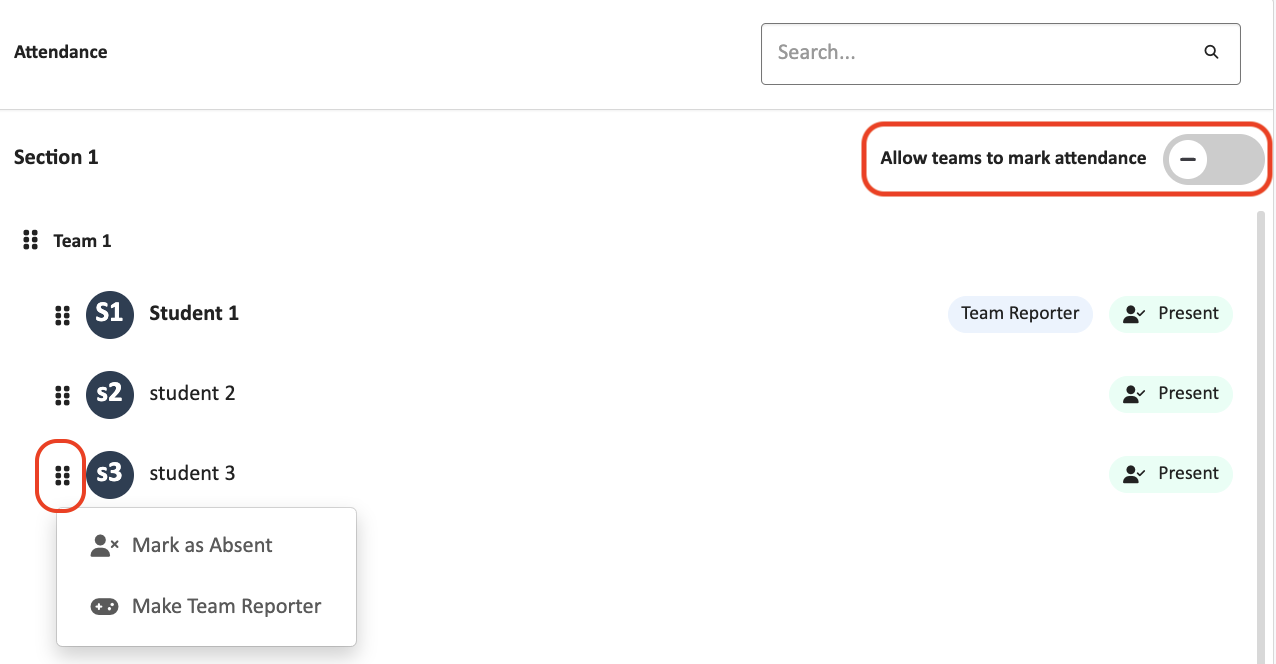The height and width of the screenshot is (664, 1276).
Task: Click student 3's s3 avatar icon
Action: [110, 474]
